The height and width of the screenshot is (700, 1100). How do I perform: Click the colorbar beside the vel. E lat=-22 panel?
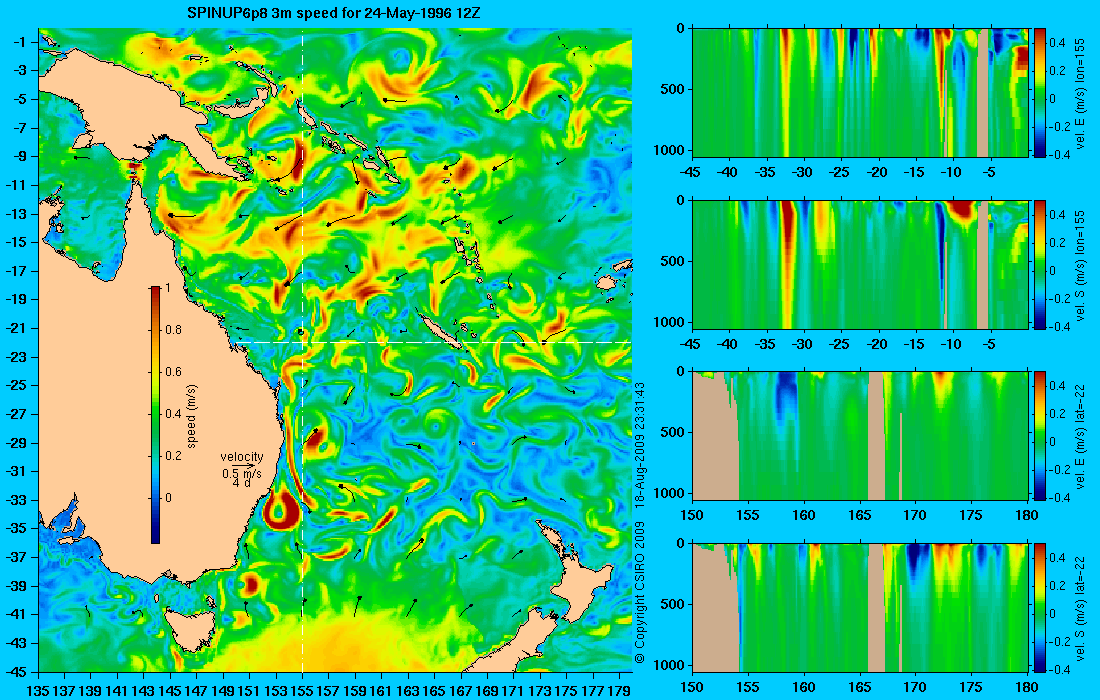click(x=1040, y=436)
